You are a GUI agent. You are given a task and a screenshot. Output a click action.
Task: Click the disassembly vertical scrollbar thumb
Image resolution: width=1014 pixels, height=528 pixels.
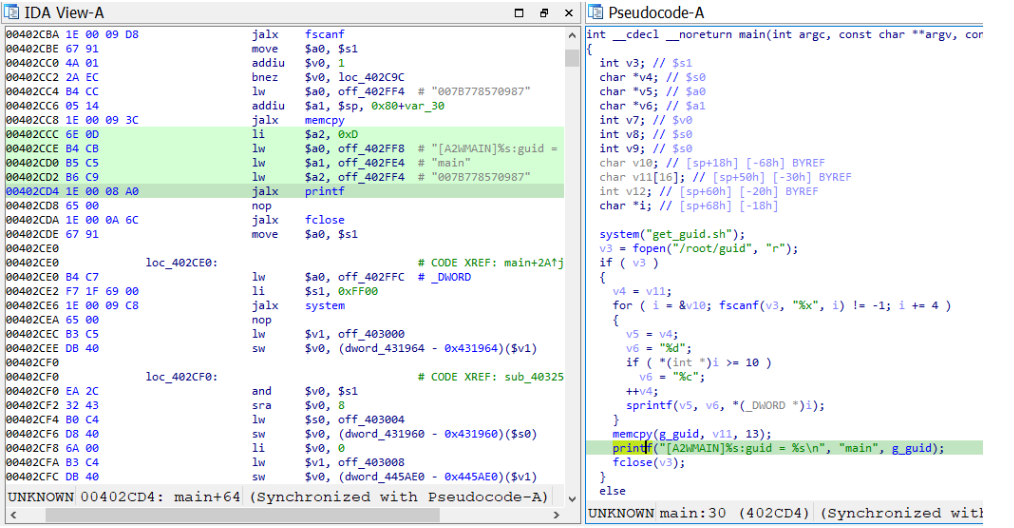pos(572,58)
